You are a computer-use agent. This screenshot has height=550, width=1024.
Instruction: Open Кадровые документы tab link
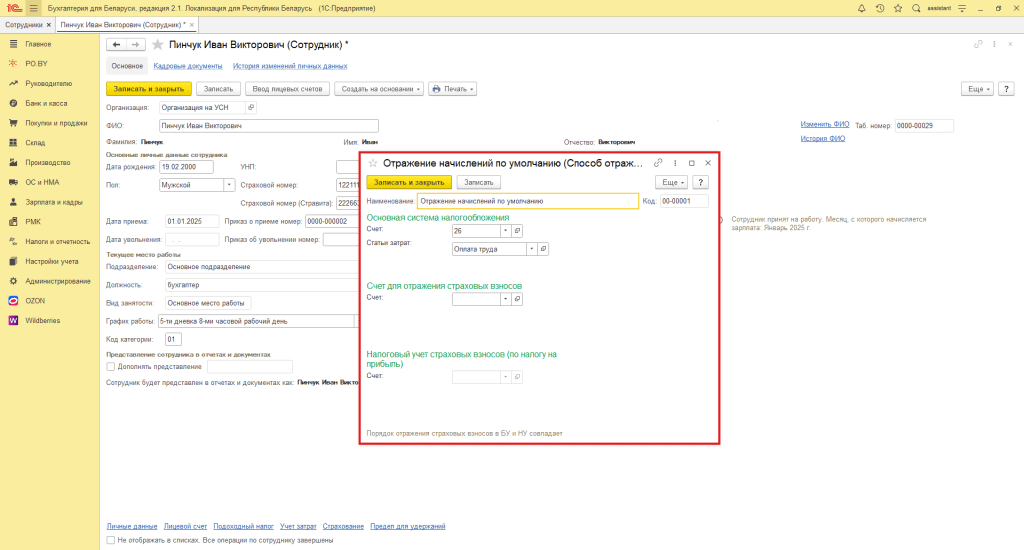coord(188,66)
